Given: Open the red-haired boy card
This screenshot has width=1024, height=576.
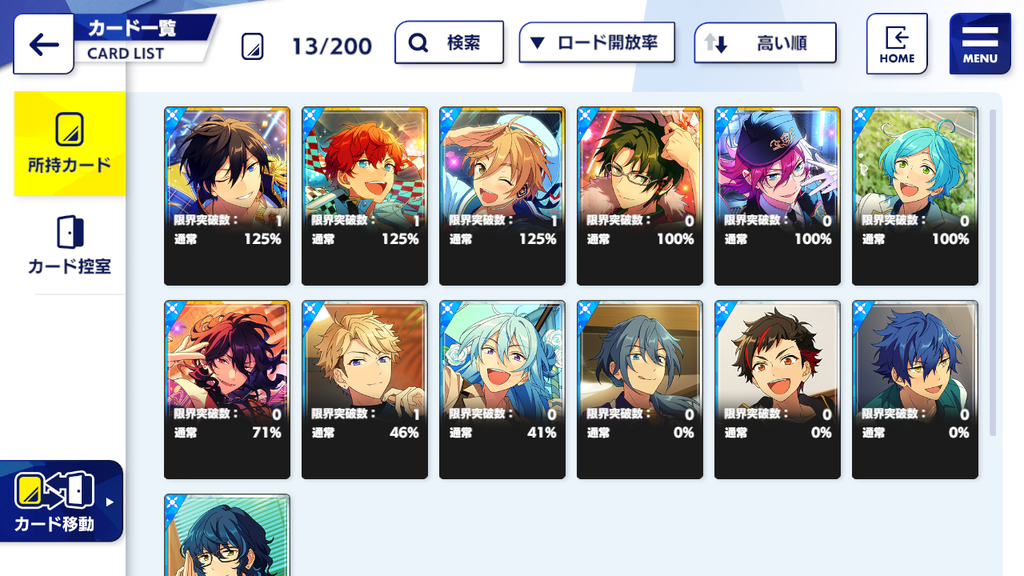Looking at the screenshot, I should click(364, 196).
